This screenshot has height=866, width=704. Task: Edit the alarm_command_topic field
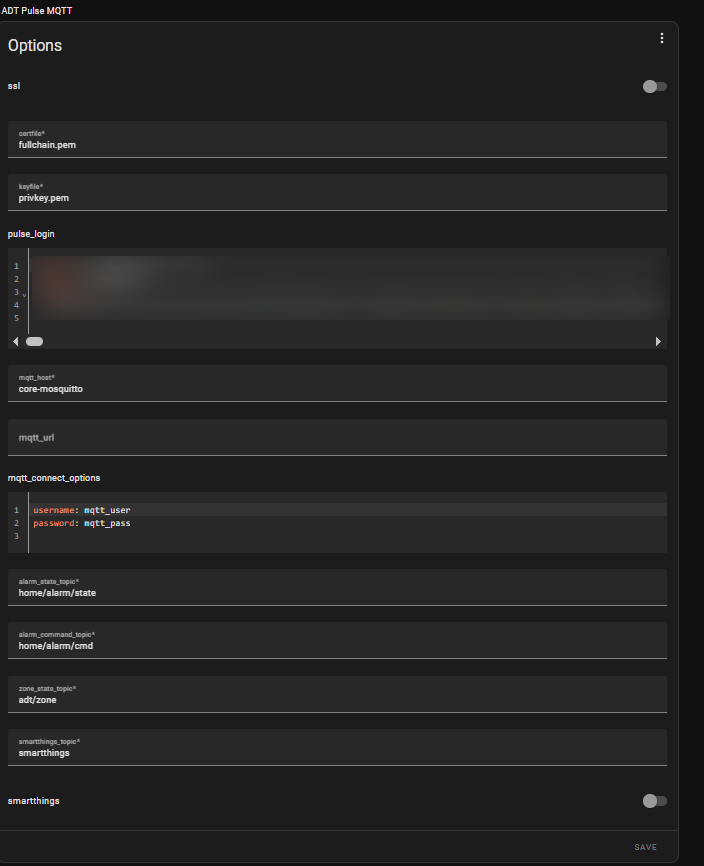(x=337, y=641)
